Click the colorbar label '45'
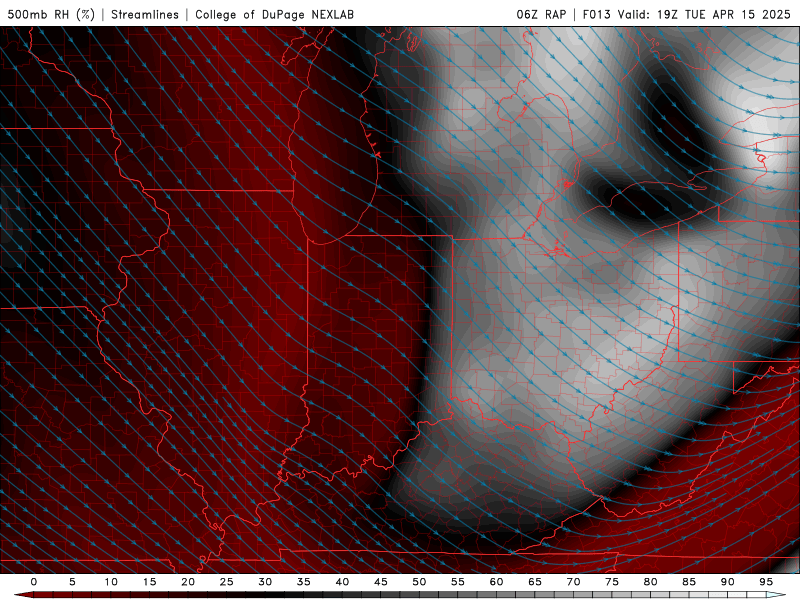The width and height of the screenshot is (800, 600). coord(381,582)
